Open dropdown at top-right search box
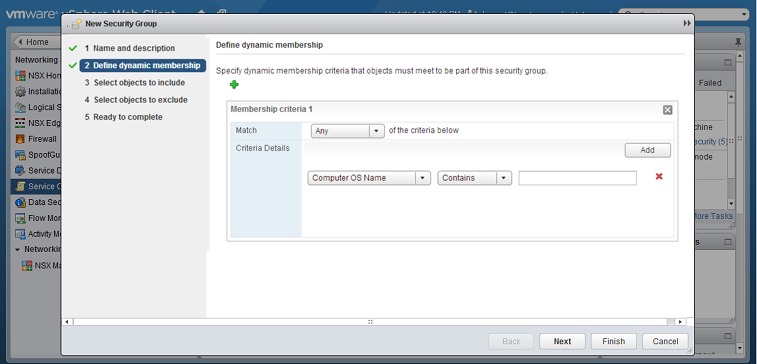 coord(744,14)
